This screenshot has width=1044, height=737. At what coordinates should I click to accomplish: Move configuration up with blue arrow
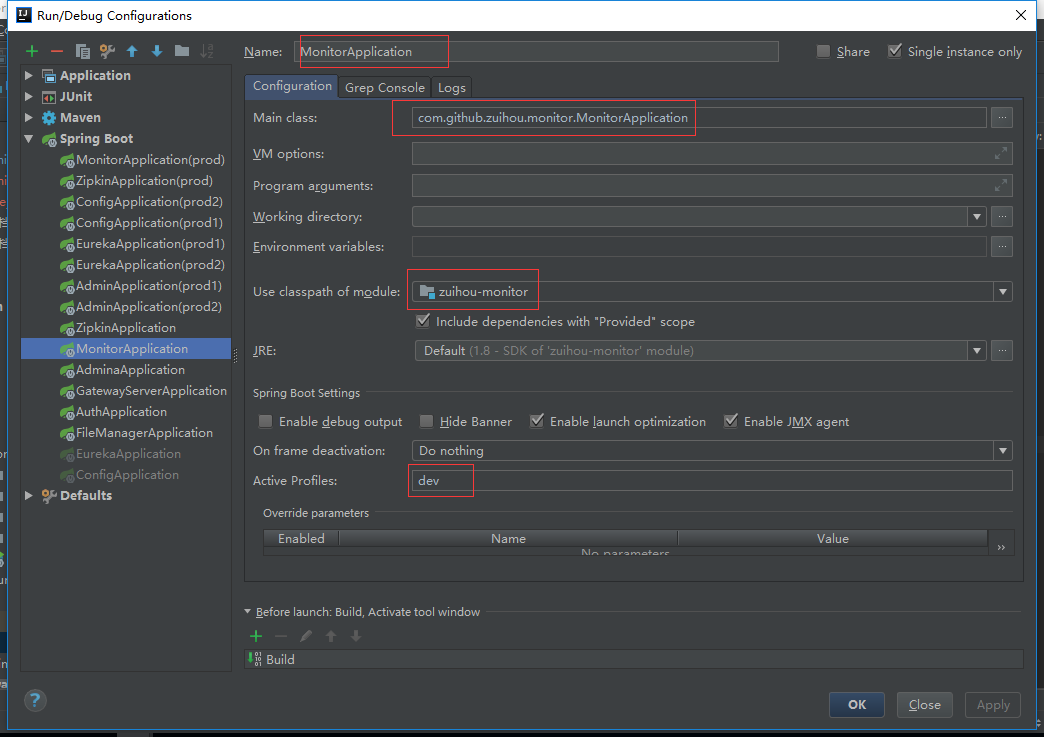(132, 51)
